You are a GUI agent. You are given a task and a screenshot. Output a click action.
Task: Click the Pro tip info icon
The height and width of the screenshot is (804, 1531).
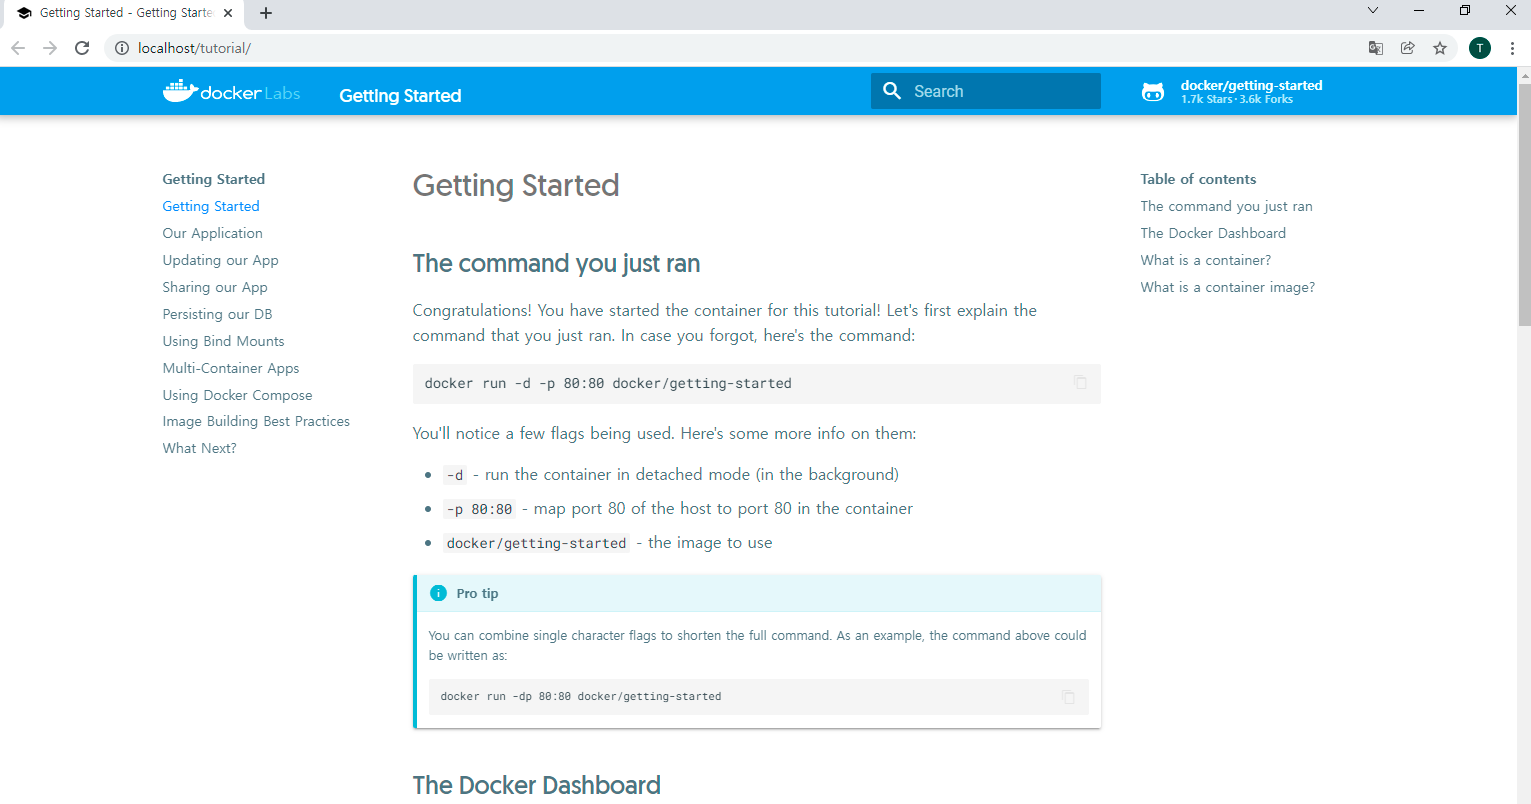pos(438,593)
